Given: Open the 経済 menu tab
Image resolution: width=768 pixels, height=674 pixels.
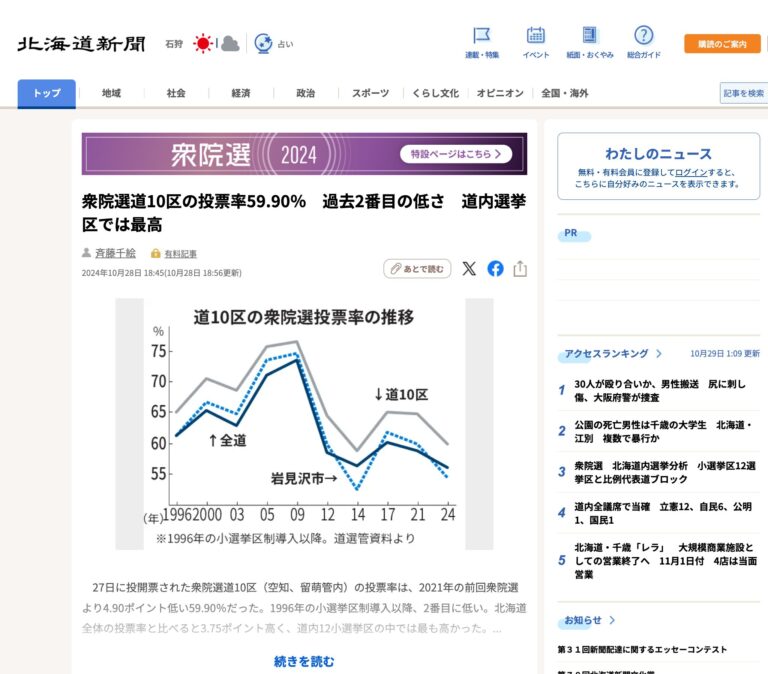Looking at the screenshot, I should (241, 93).
